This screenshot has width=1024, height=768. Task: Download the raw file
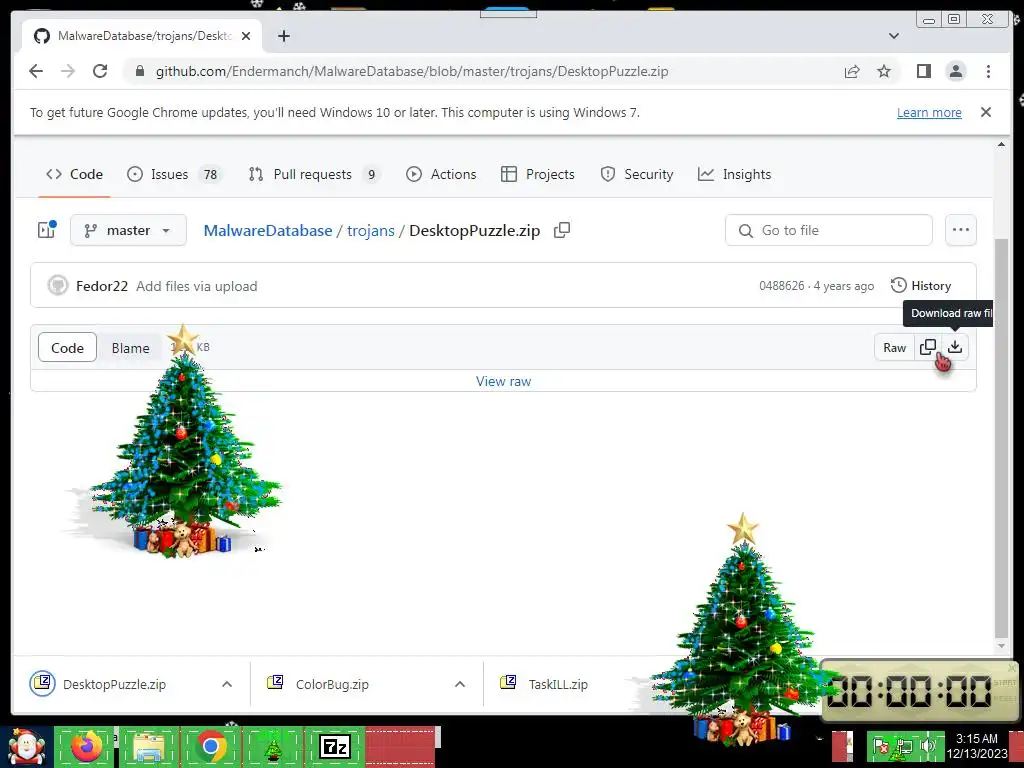[x=955, y=347]
